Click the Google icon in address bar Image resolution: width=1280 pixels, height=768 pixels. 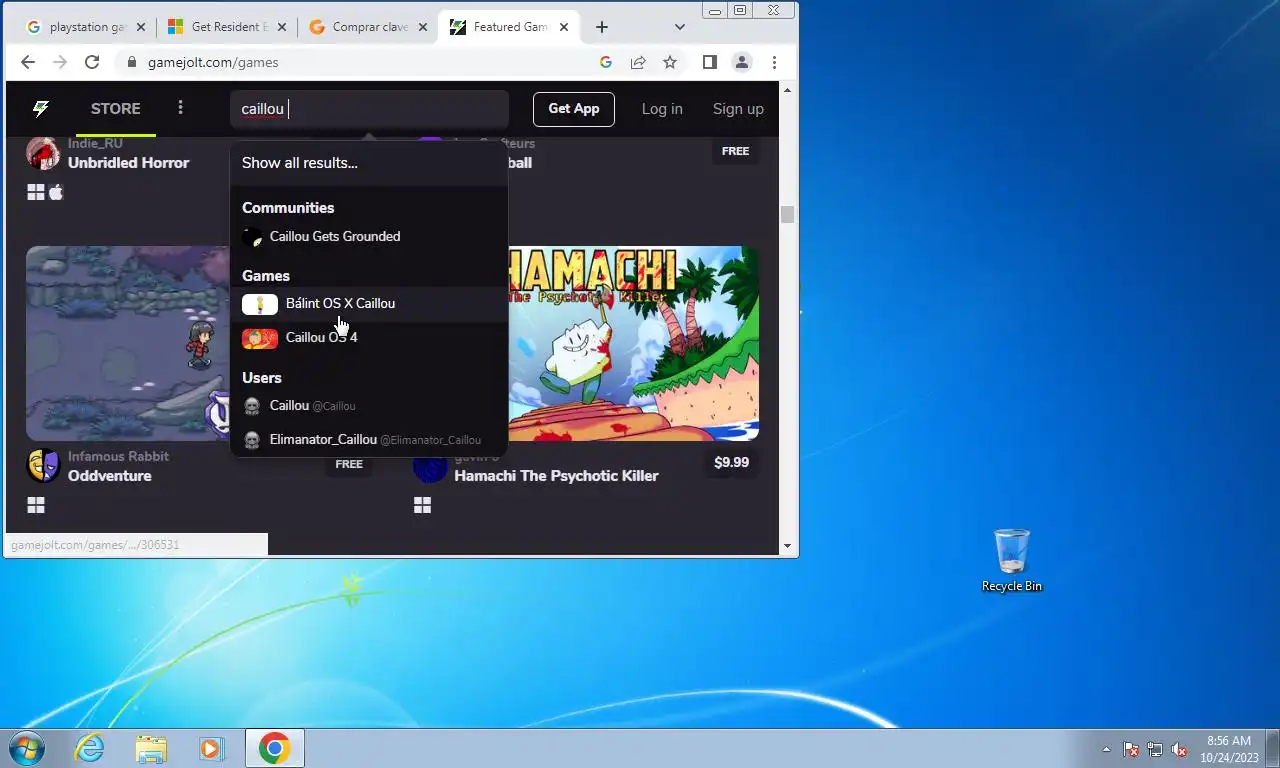(x=605, y=62)
